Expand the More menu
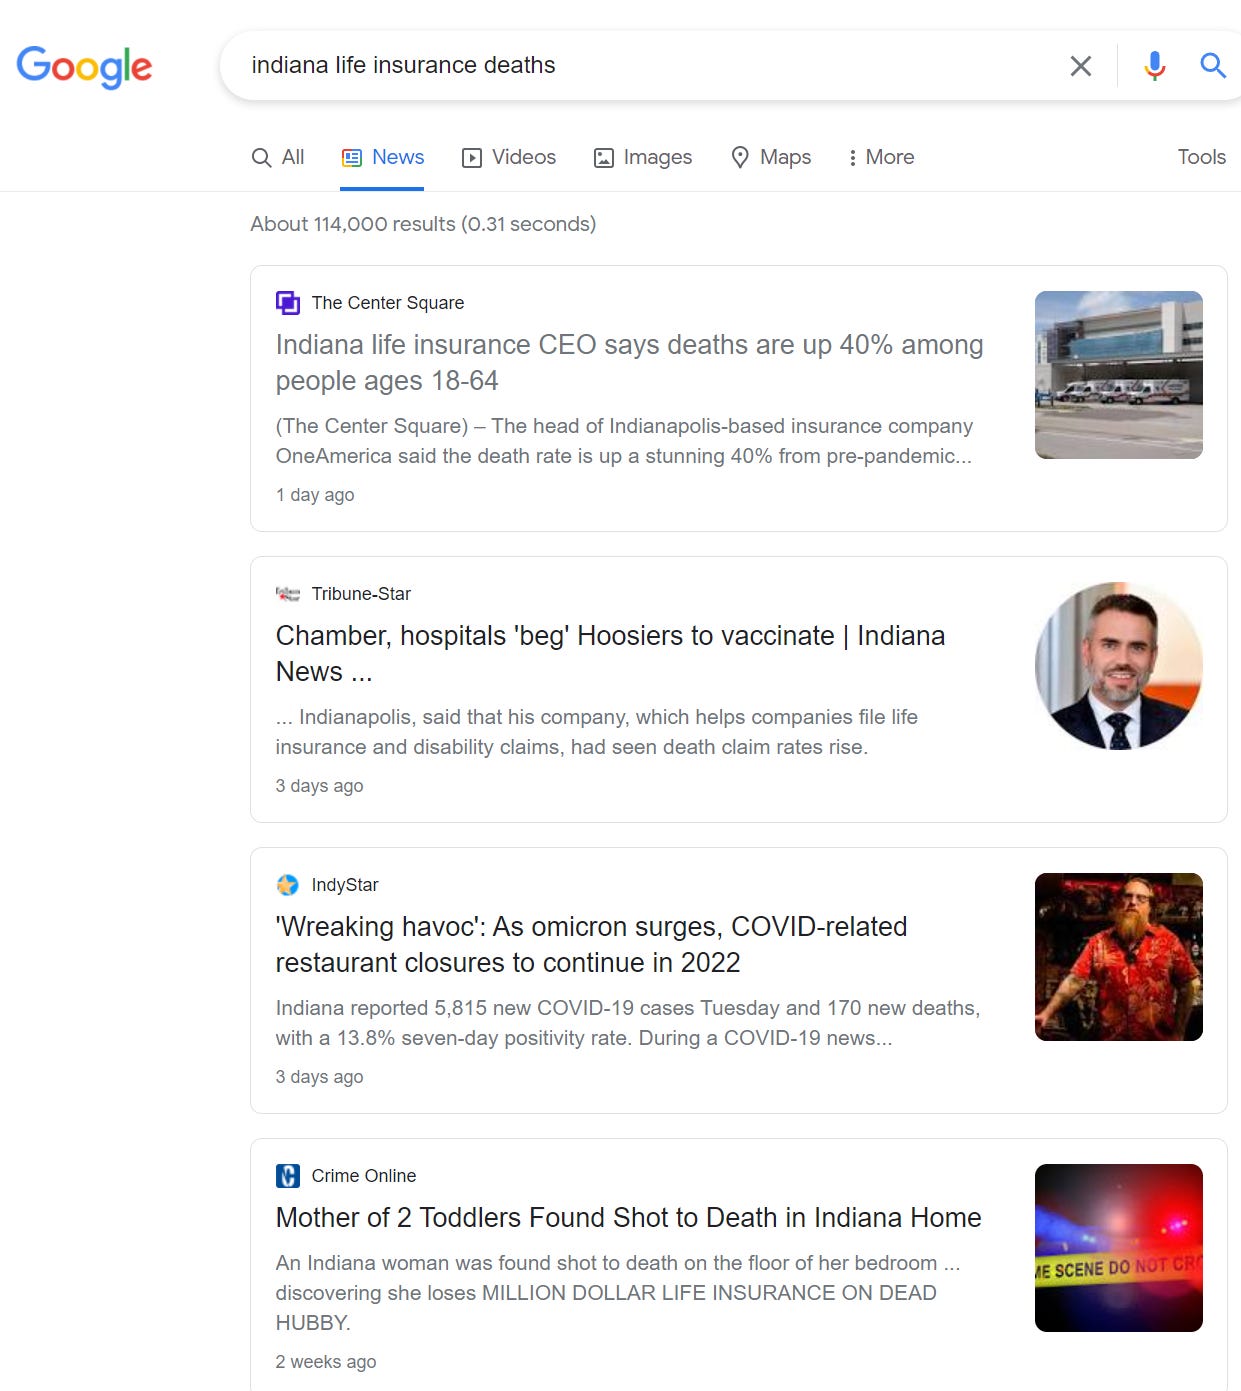Screen dimensions: 1241x1391 click(x=881, y=157)
